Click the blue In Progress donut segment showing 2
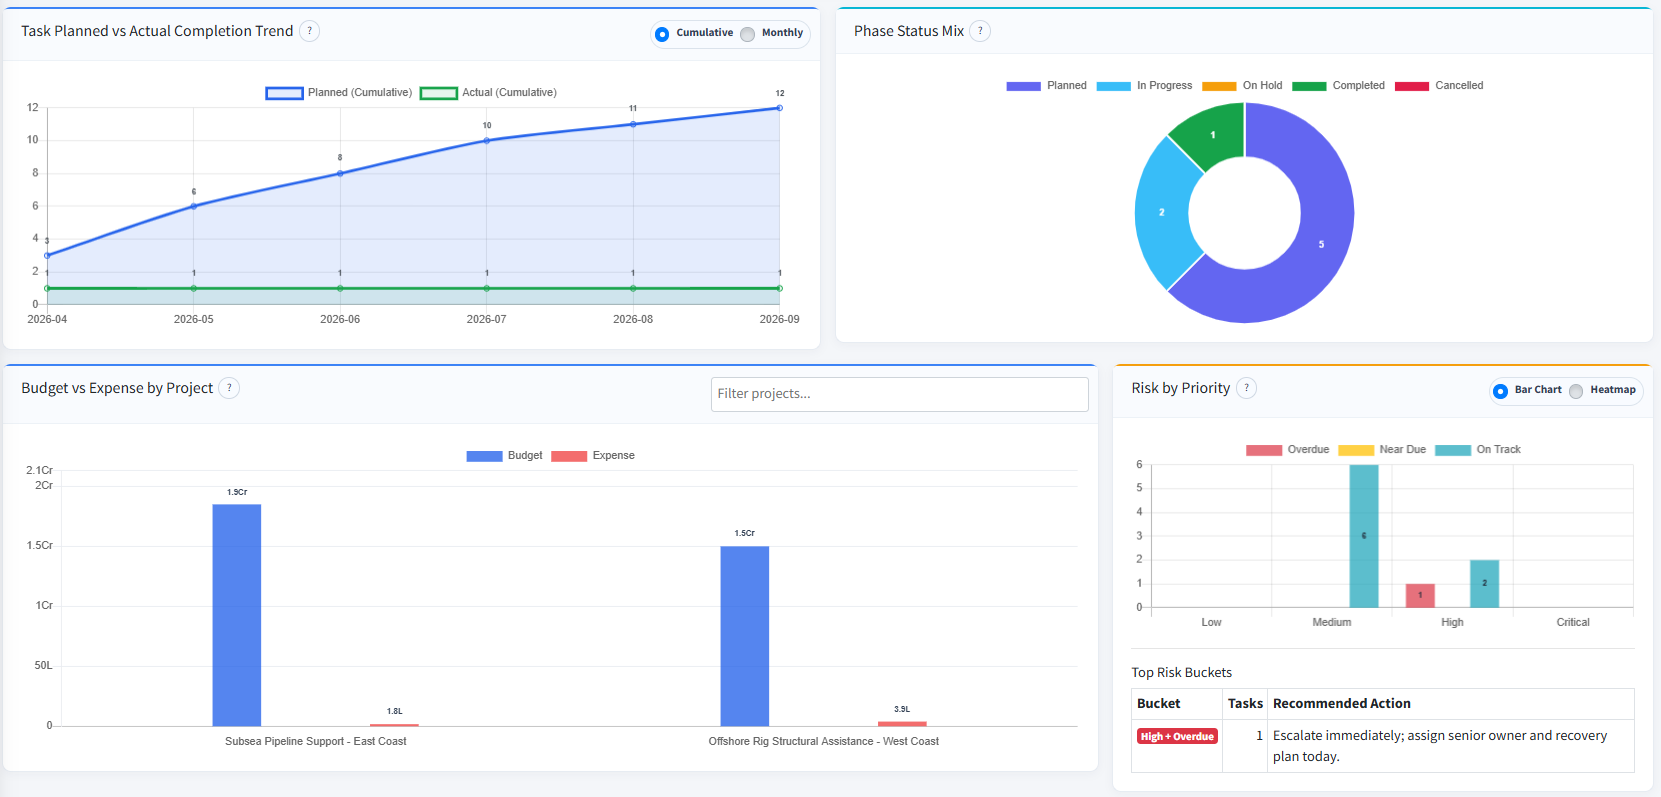 pos(1162,212)
